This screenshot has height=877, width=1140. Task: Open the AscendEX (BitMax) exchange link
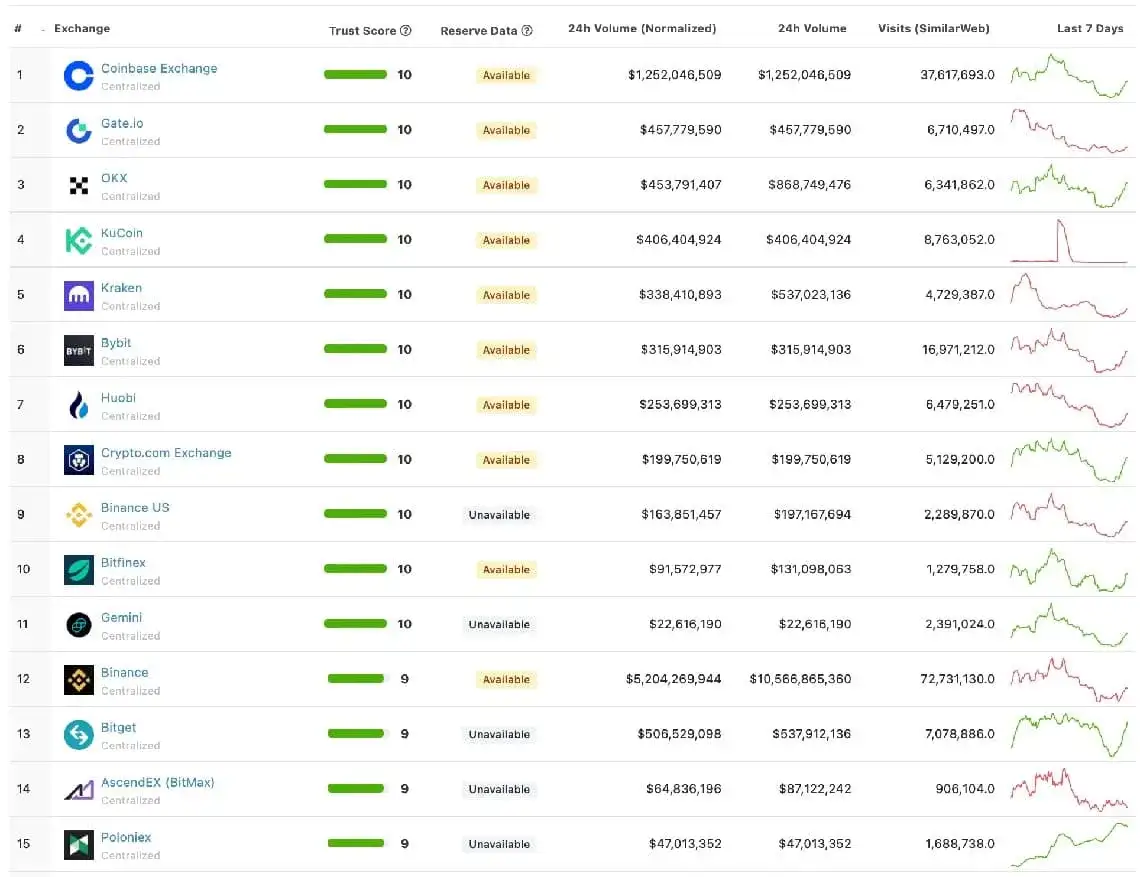pyautogui.click(x=157, y=782)
